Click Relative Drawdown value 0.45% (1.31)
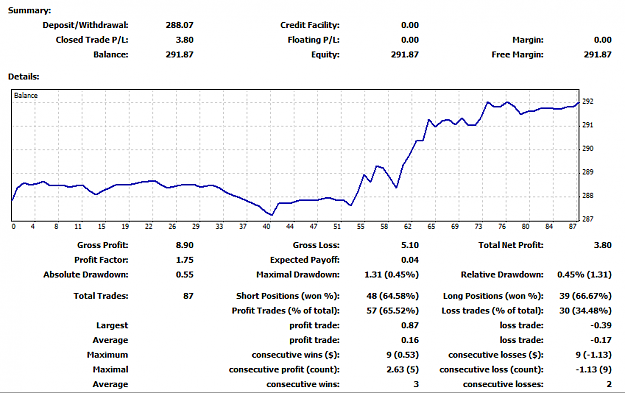The height and width of the screenshot is (393, 625). point(584,275)
